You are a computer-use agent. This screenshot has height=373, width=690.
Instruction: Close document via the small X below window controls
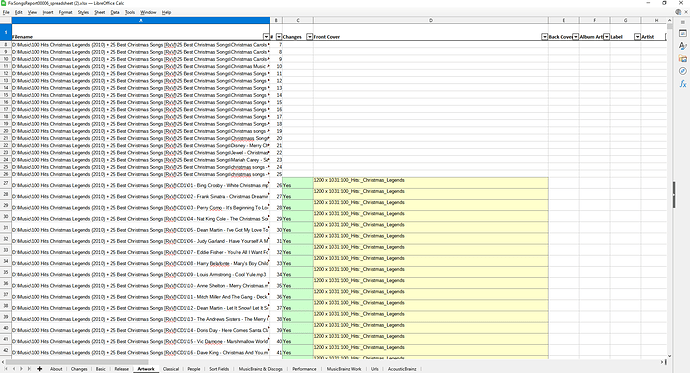point(686,12)
